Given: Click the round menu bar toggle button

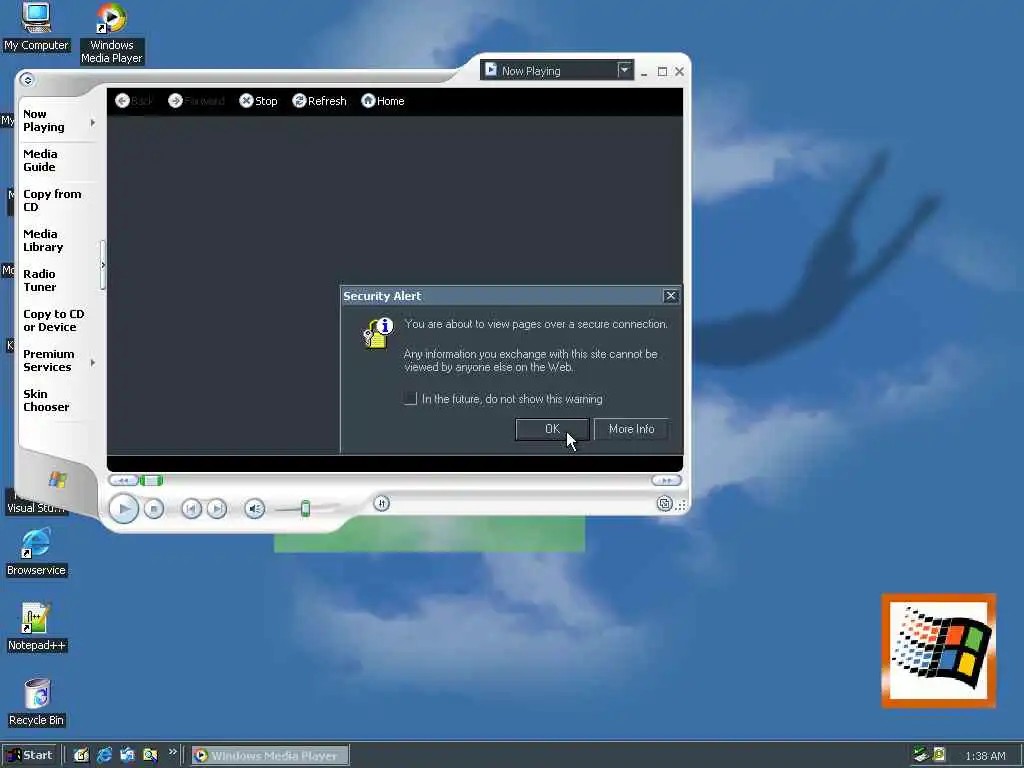Looking at the screenshot, I should pos(27,80).
